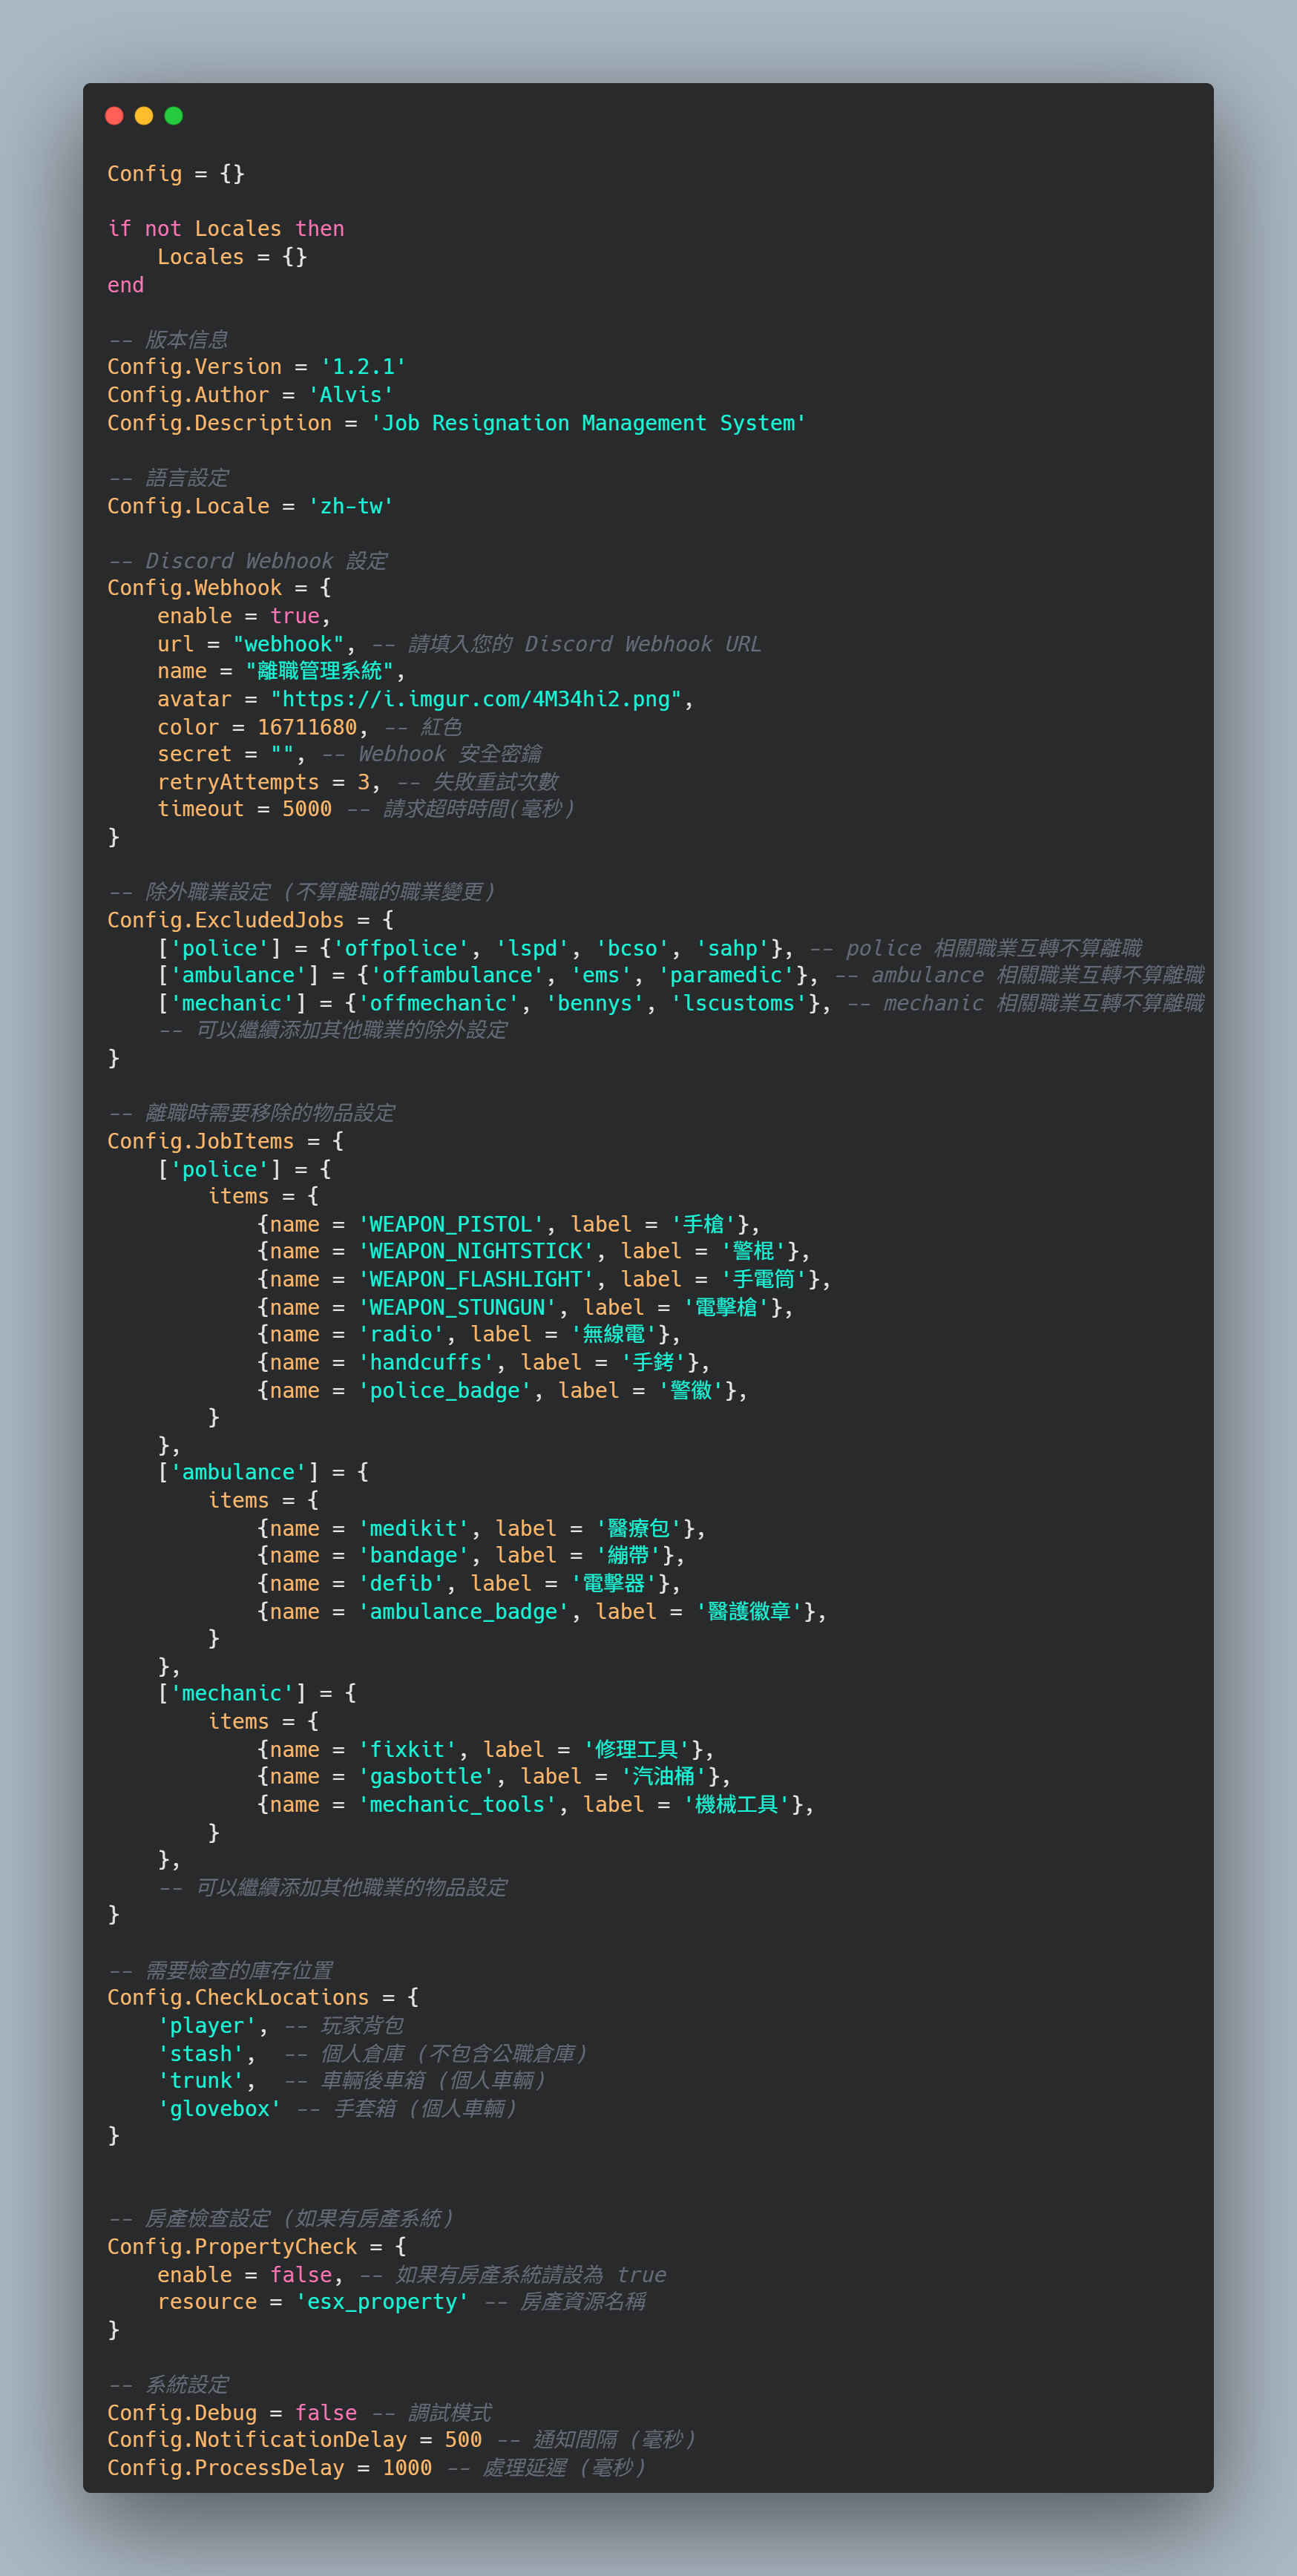Click the 'defib' item name
This screenshot has width=1297, height=2576.
401,1583
